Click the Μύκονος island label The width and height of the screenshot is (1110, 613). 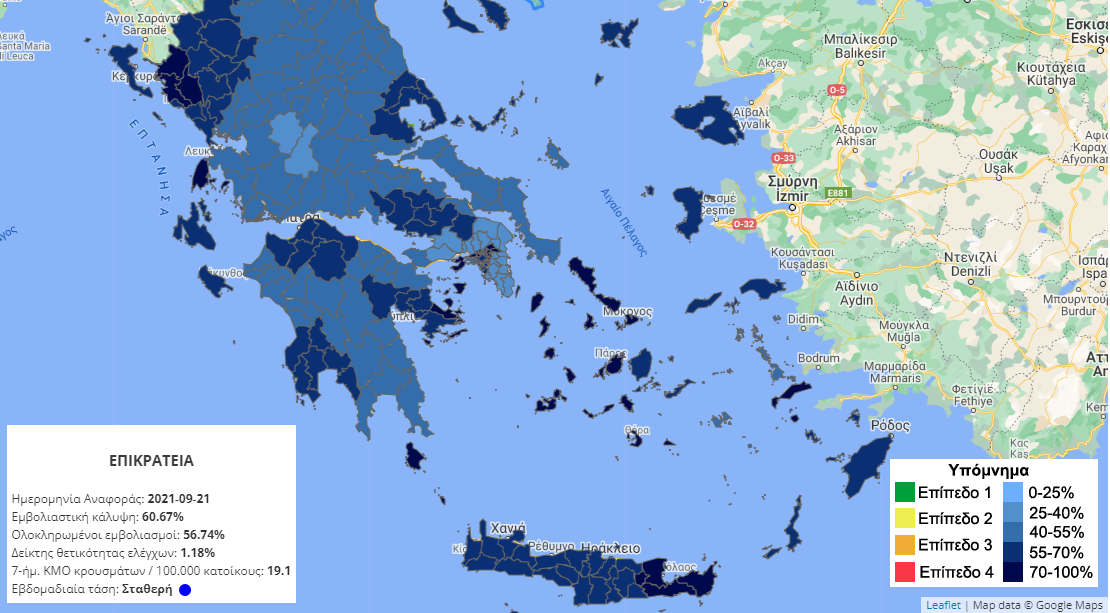click(627, 311)
